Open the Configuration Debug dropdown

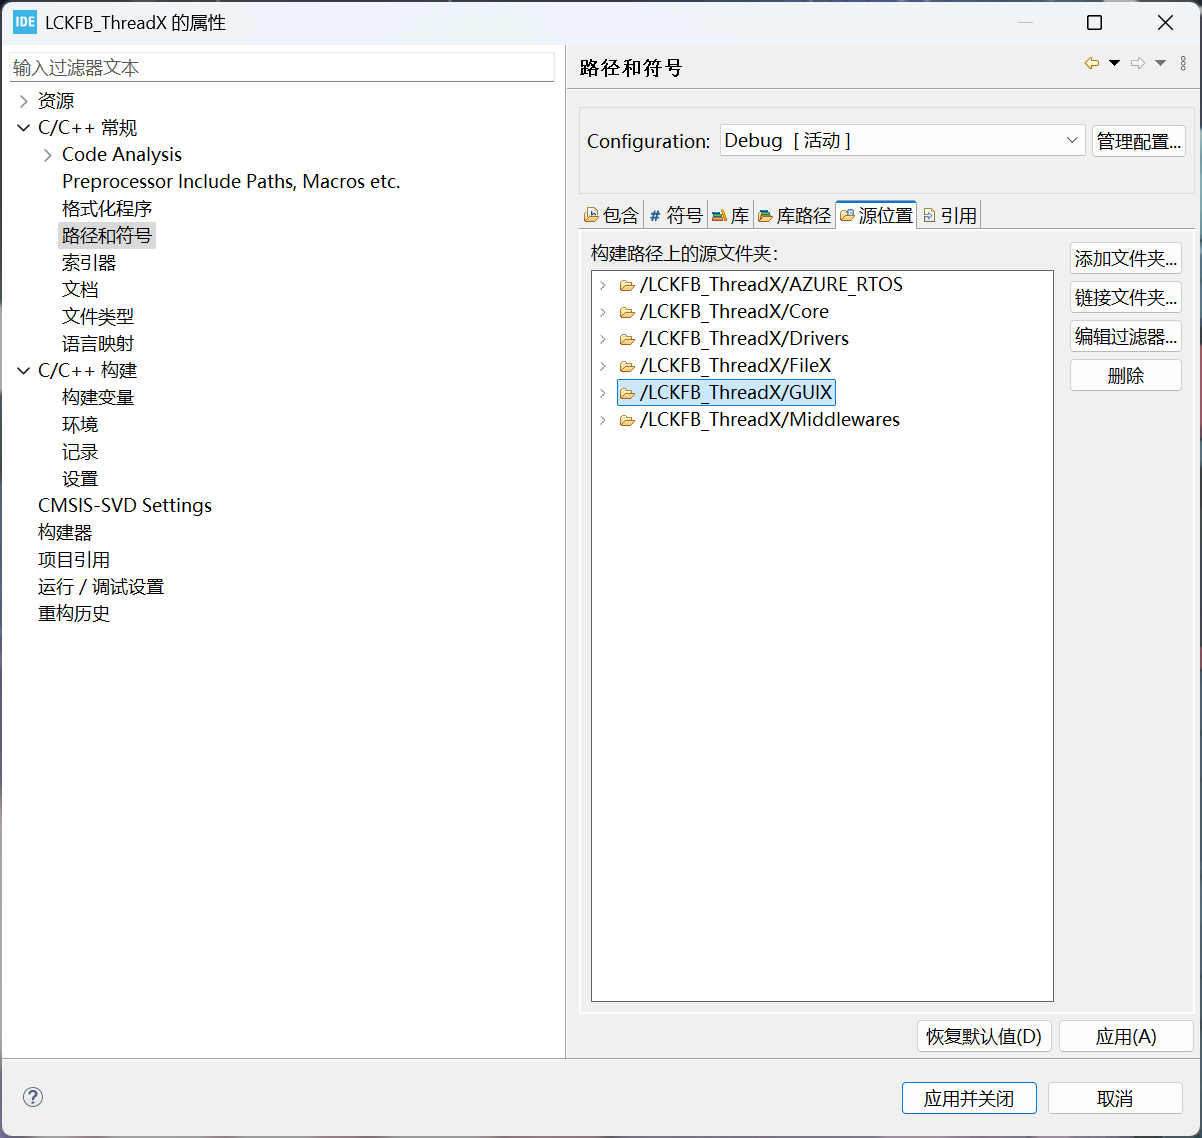coord(902,141)
